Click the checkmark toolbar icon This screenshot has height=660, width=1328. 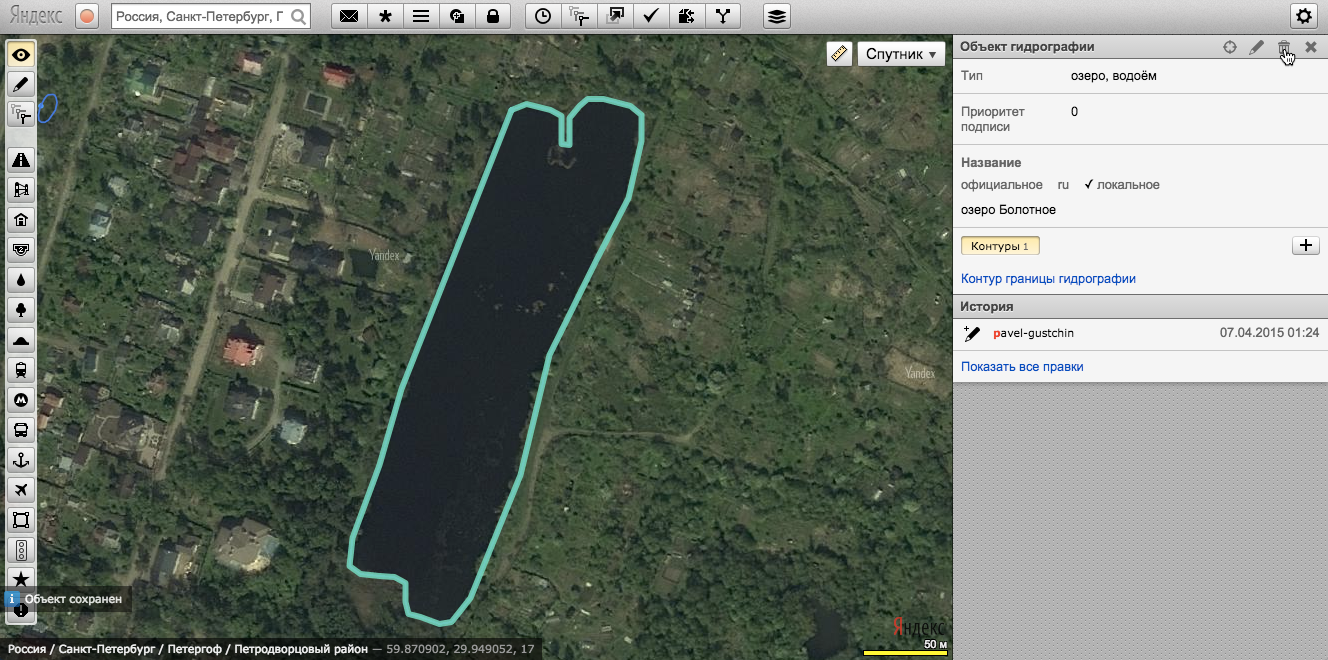click(x=650, y=16)
